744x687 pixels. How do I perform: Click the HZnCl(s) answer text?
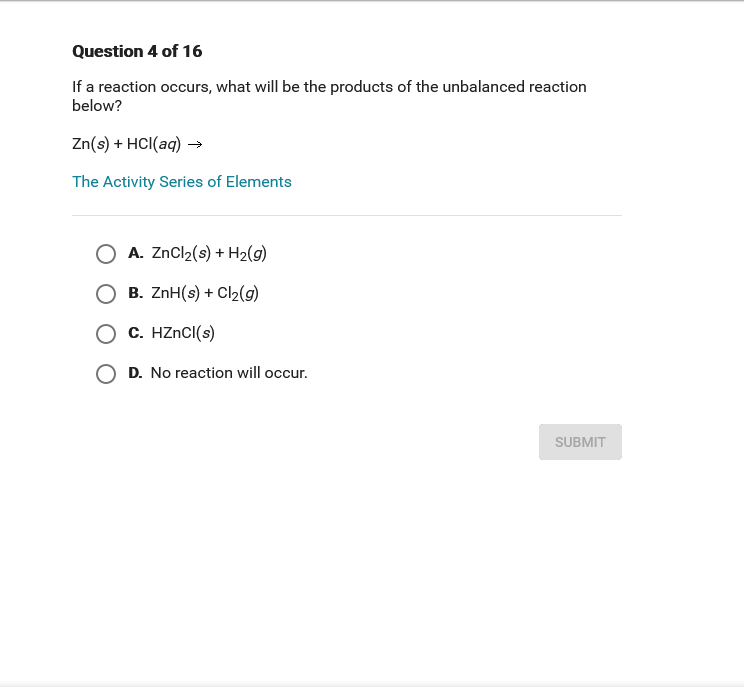tap(183, 333)
